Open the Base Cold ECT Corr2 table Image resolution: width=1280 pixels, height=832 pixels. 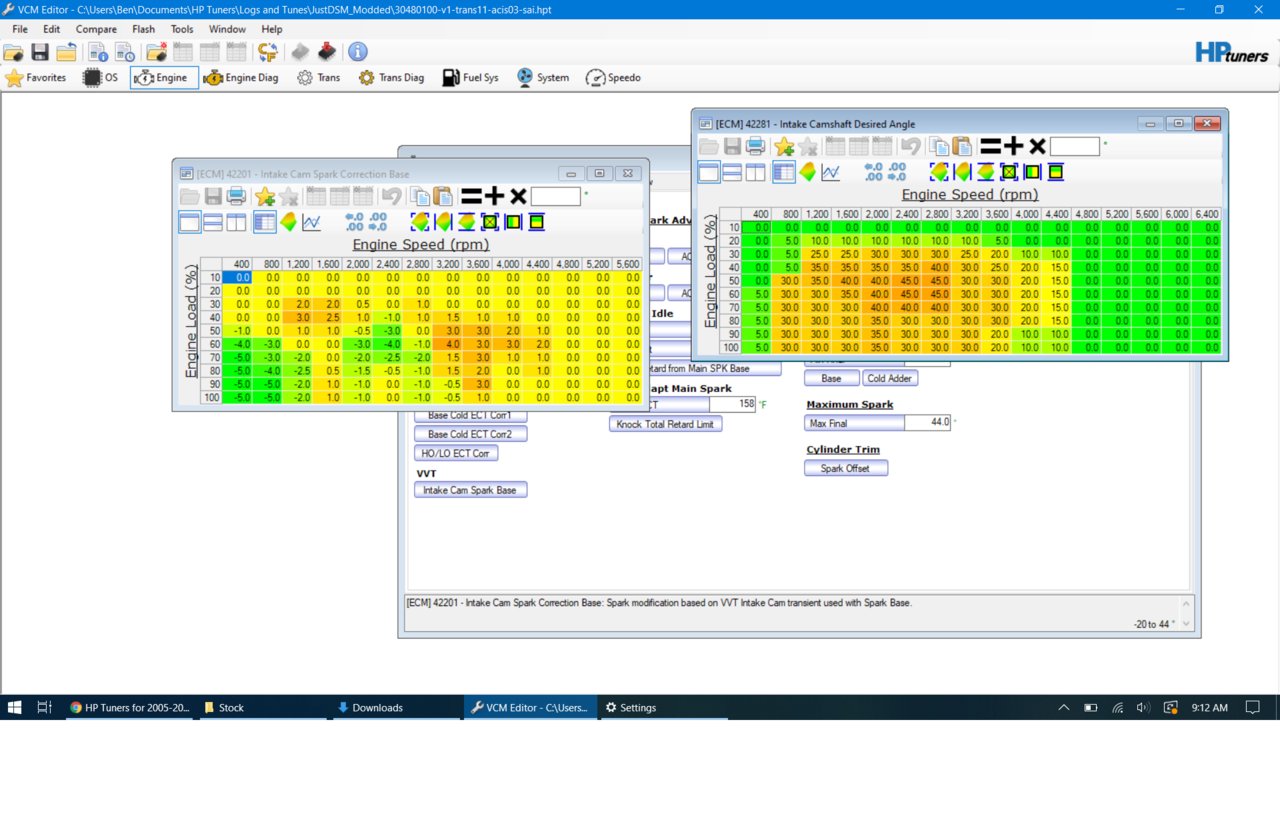(x=470, y=434)
